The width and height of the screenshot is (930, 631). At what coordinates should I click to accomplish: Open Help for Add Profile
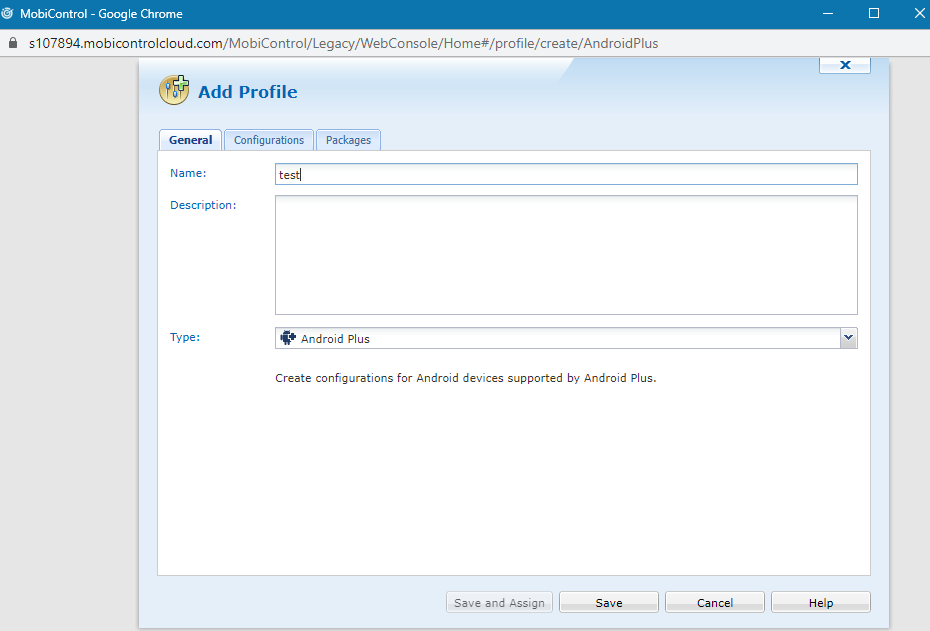[x=821, y=603]
